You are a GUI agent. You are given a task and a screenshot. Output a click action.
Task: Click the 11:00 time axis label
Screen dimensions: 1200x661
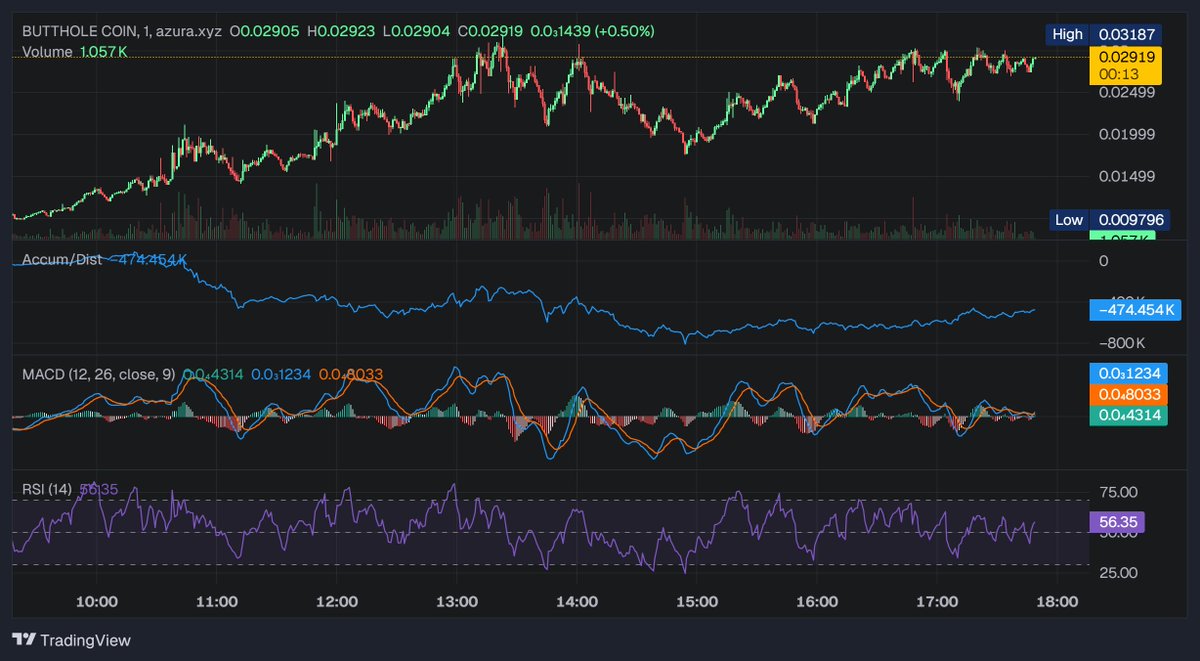217,602
